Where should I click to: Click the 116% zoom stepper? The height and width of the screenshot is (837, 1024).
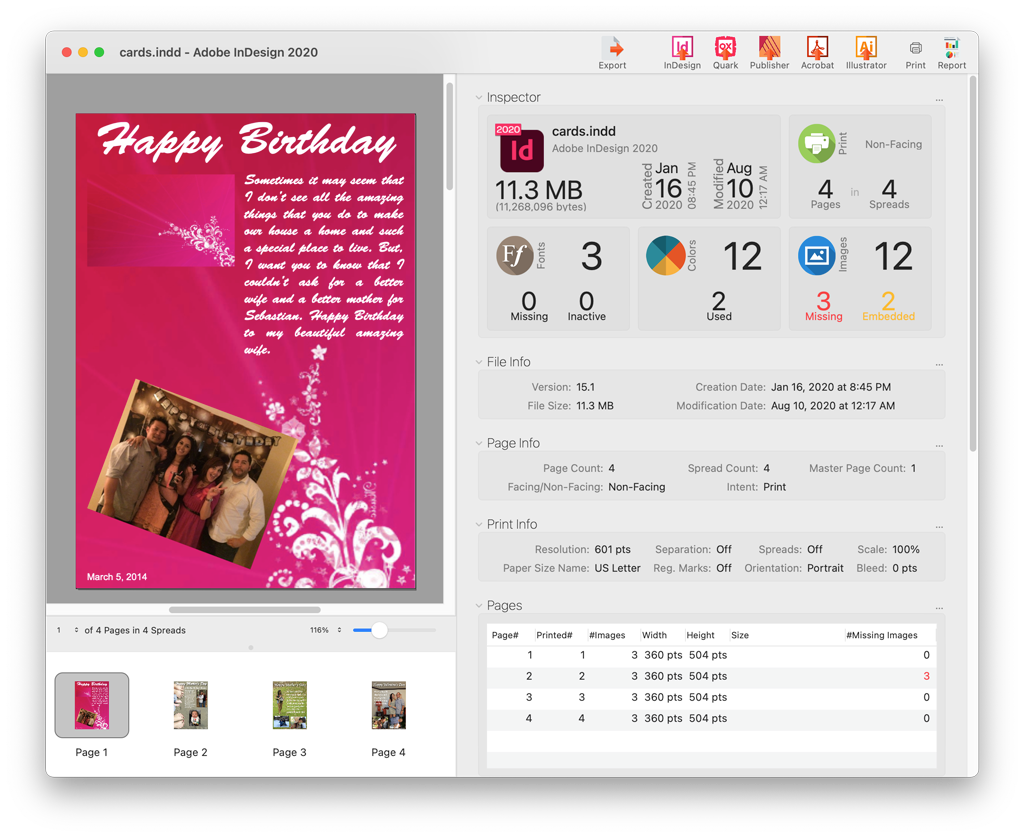339,630
